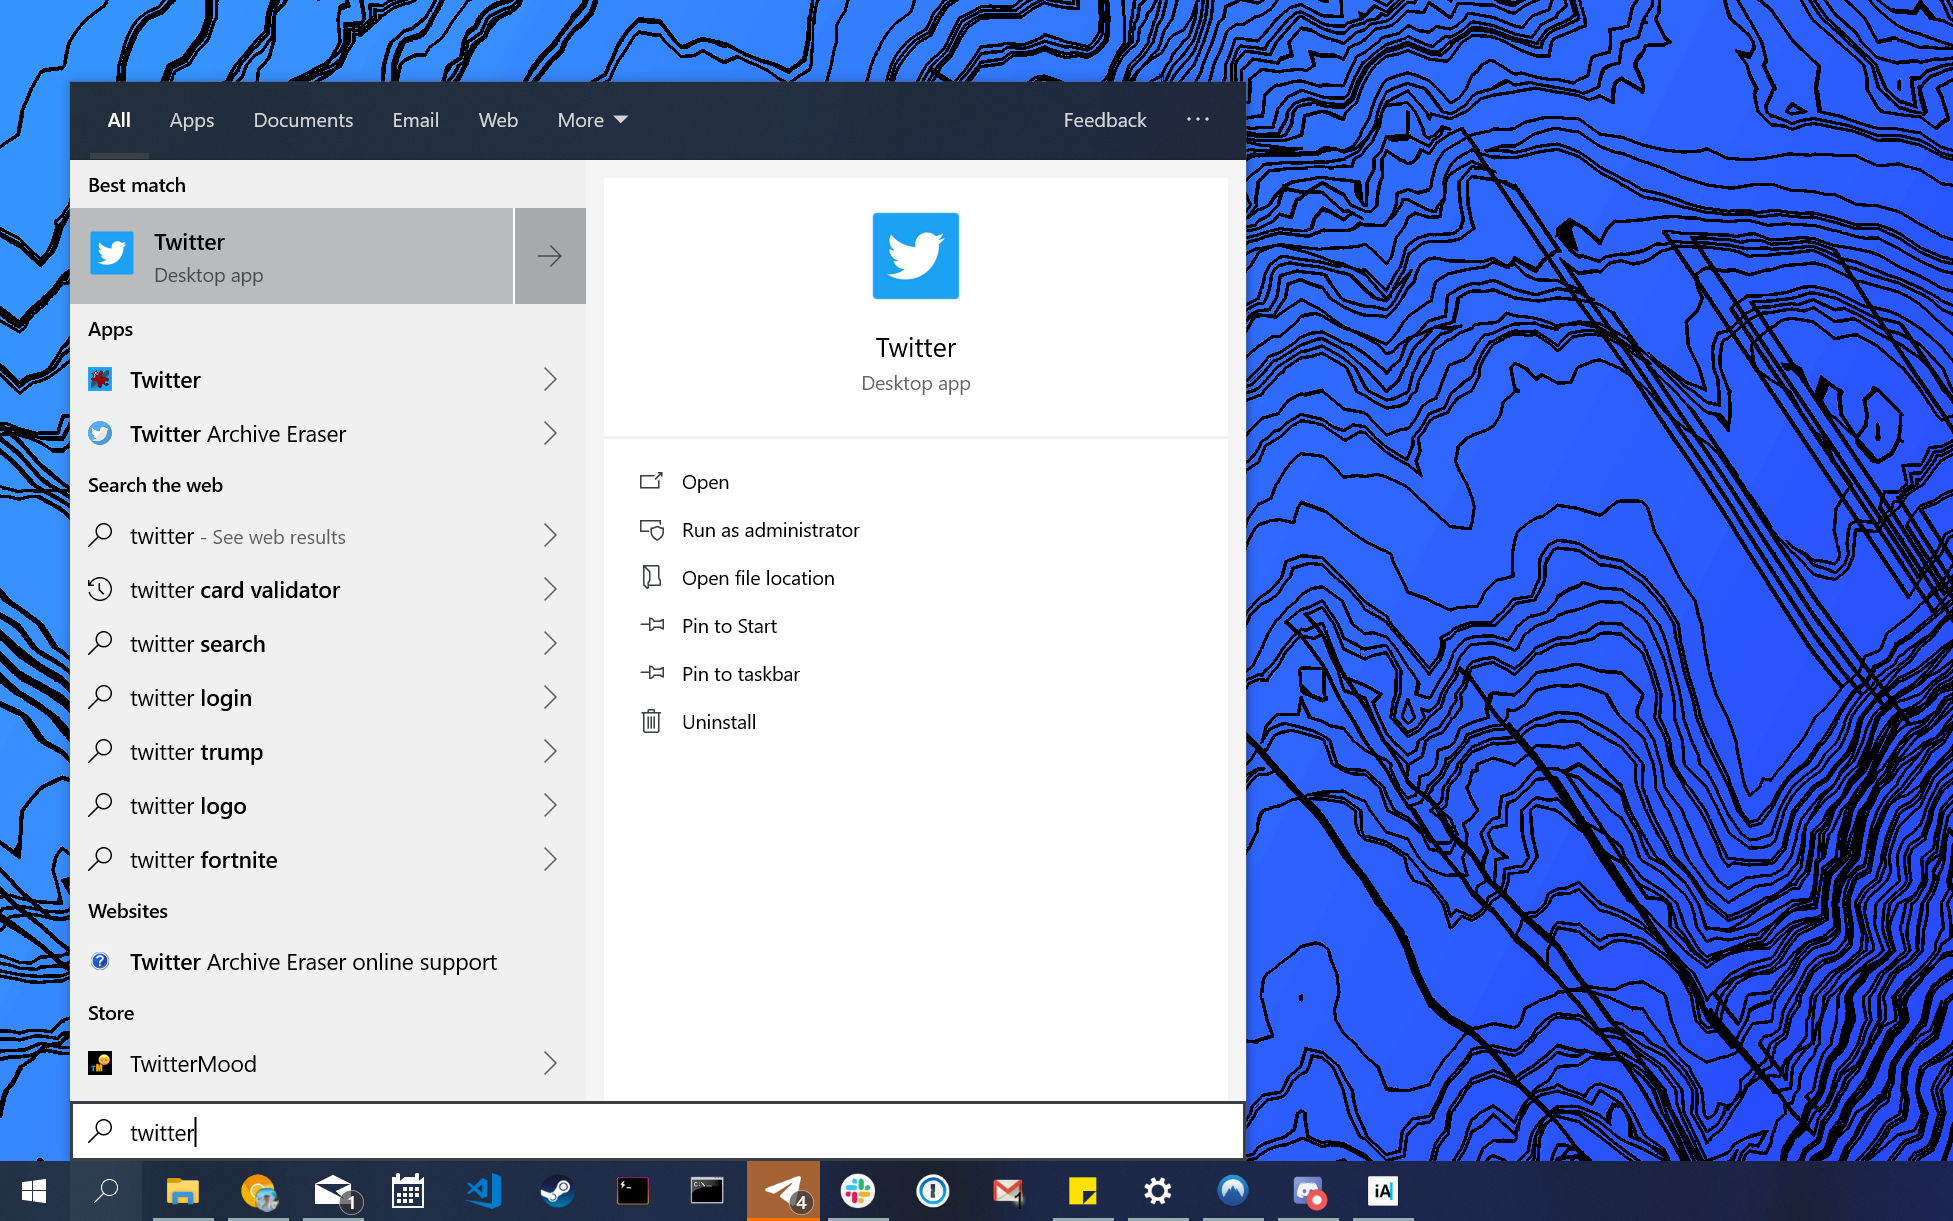Click the 1Password taskbar icon

pos(932,1190)
